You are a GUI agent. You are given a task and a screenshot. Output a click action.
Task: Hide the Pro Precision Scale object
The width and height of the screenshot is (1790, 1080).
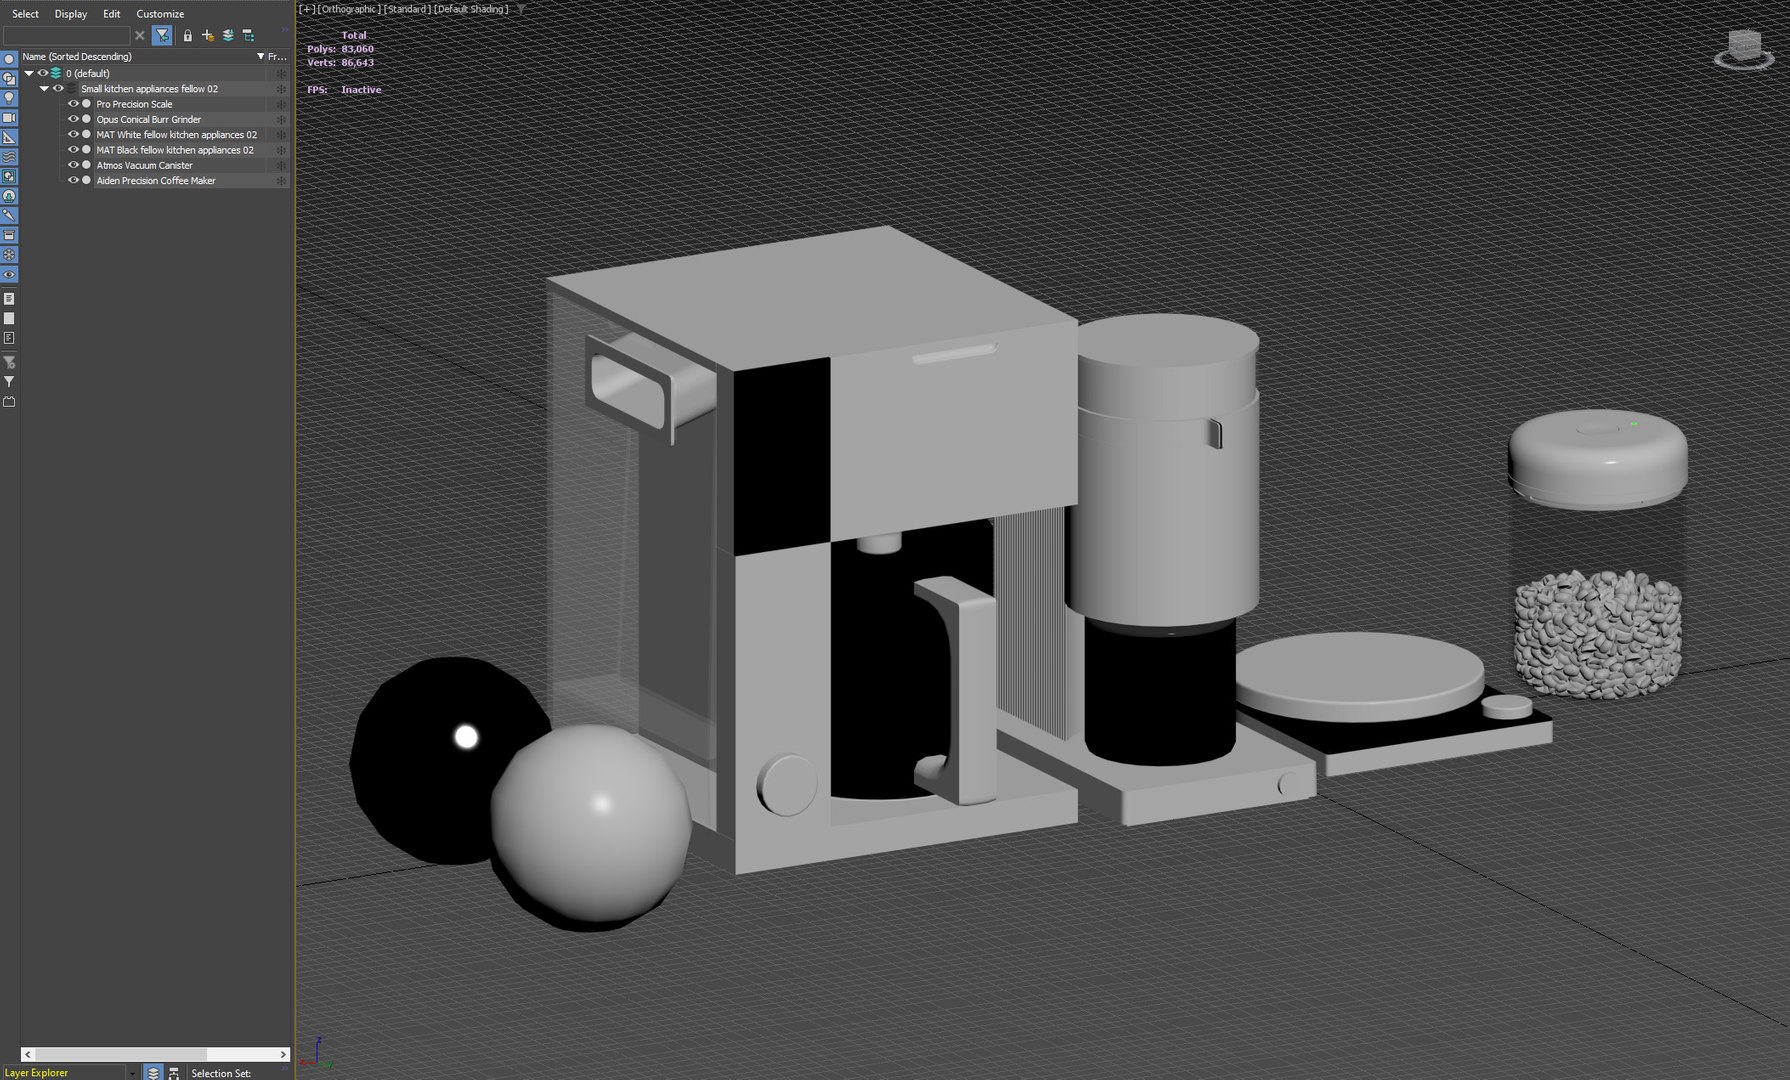[x=73, y=104]
